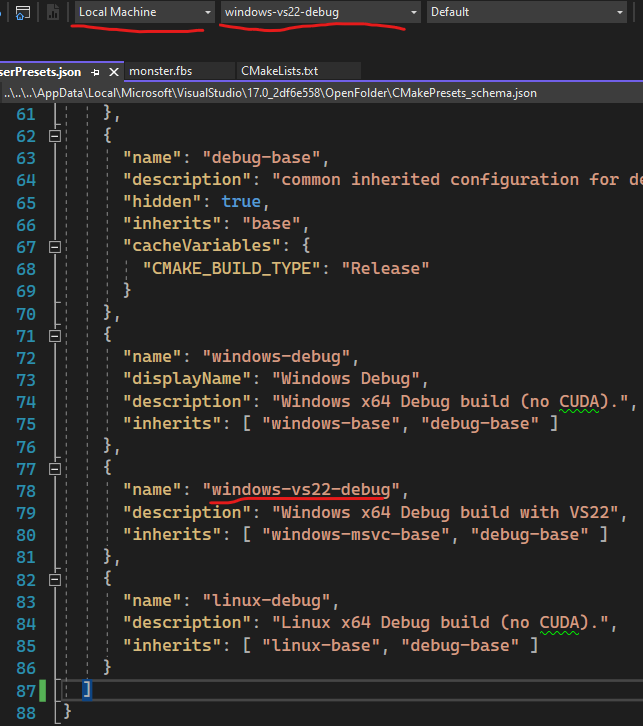Click the "hidden" key on line 65
Viewport: 643px width, 726px height.
pyautogui.click(x=162, y=202)
